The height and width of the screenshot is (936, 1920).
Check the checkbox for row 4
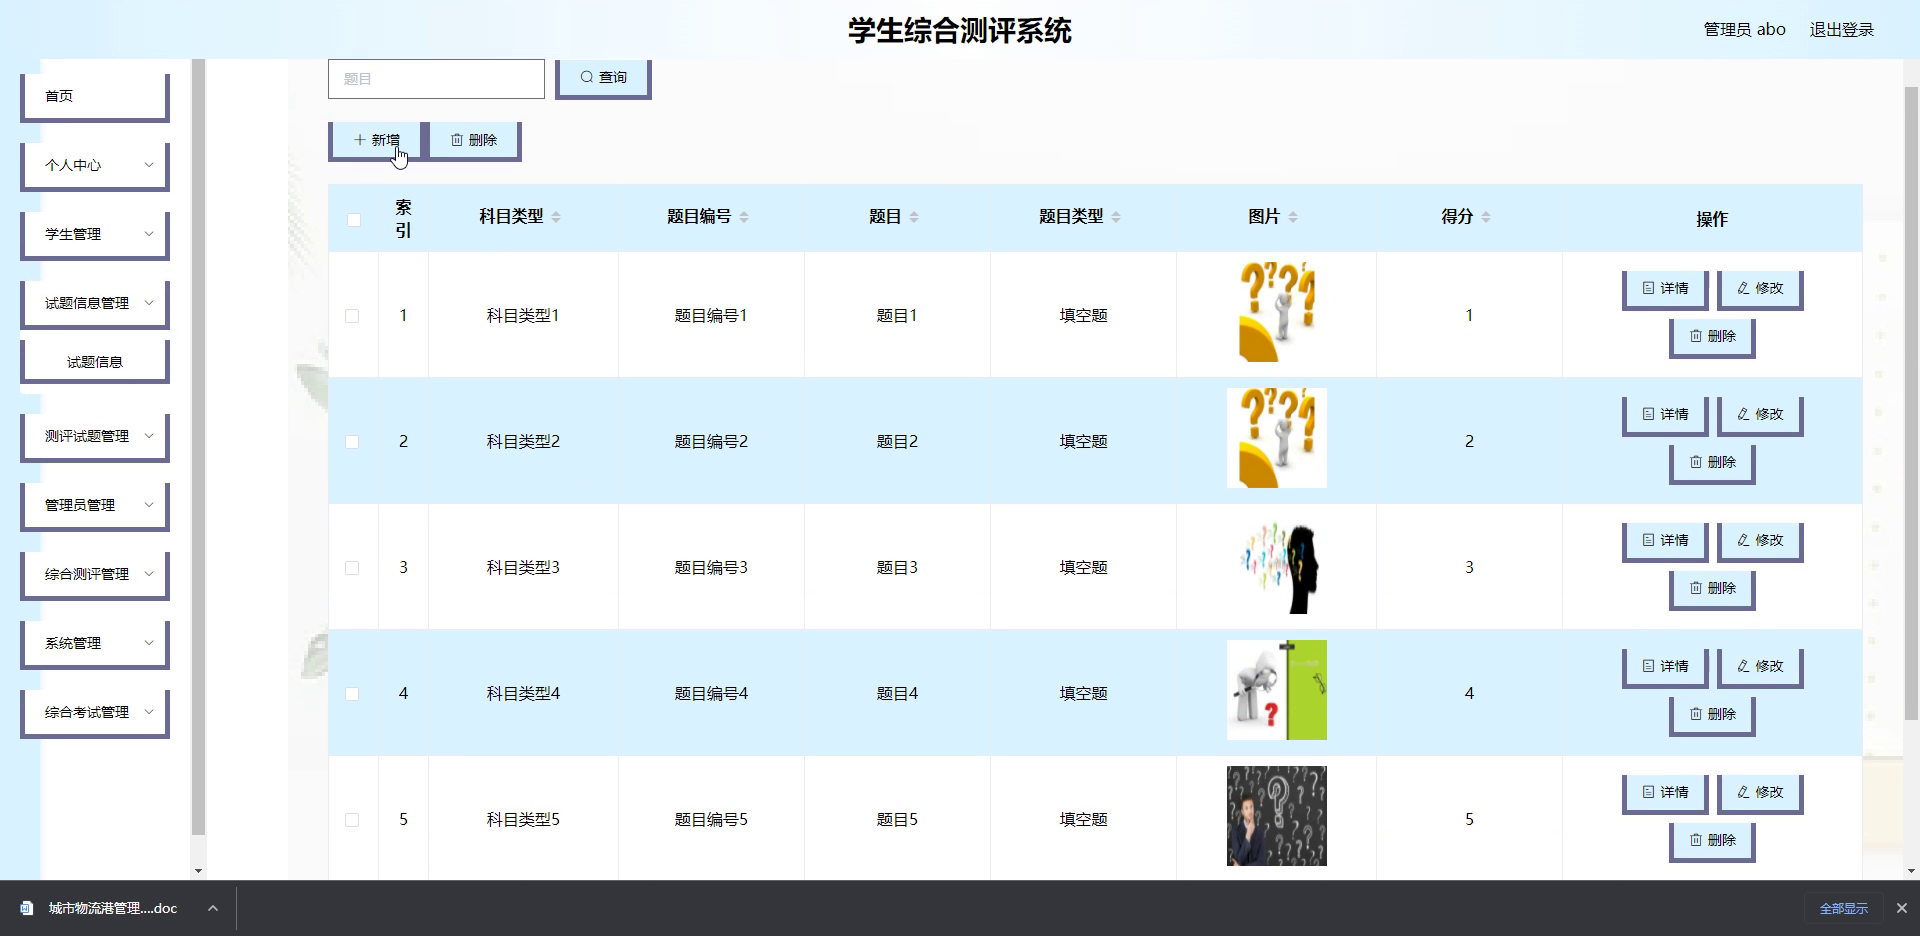352,694
